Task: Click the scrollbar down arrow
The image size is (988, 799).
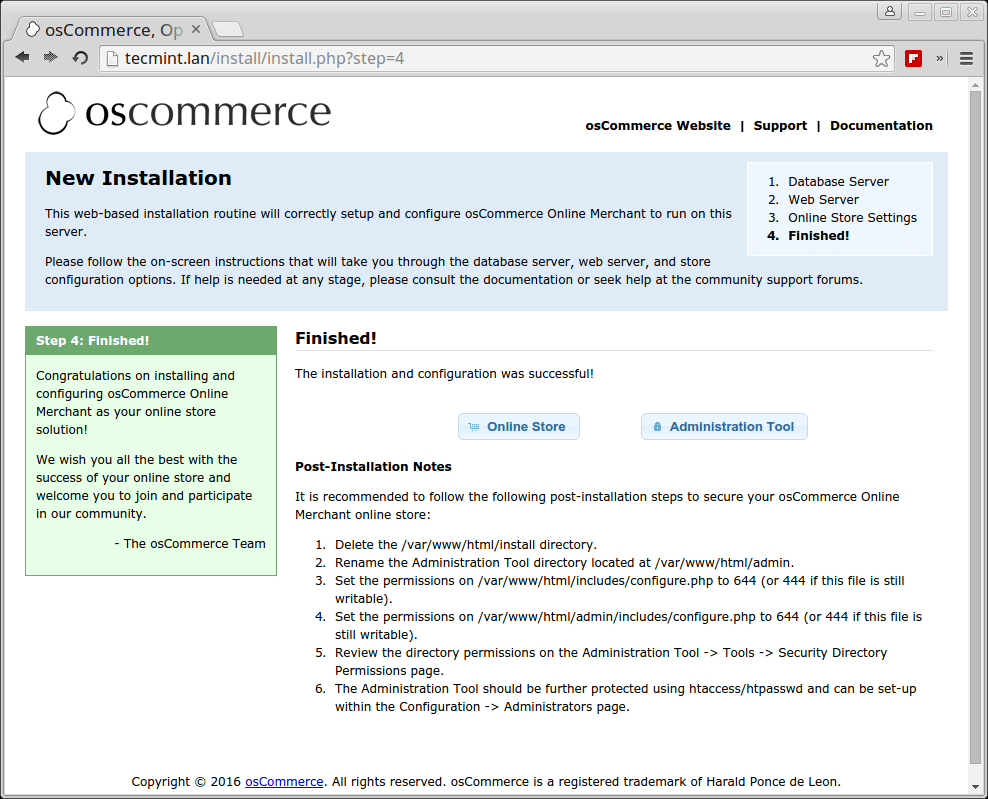Action: 975,787
